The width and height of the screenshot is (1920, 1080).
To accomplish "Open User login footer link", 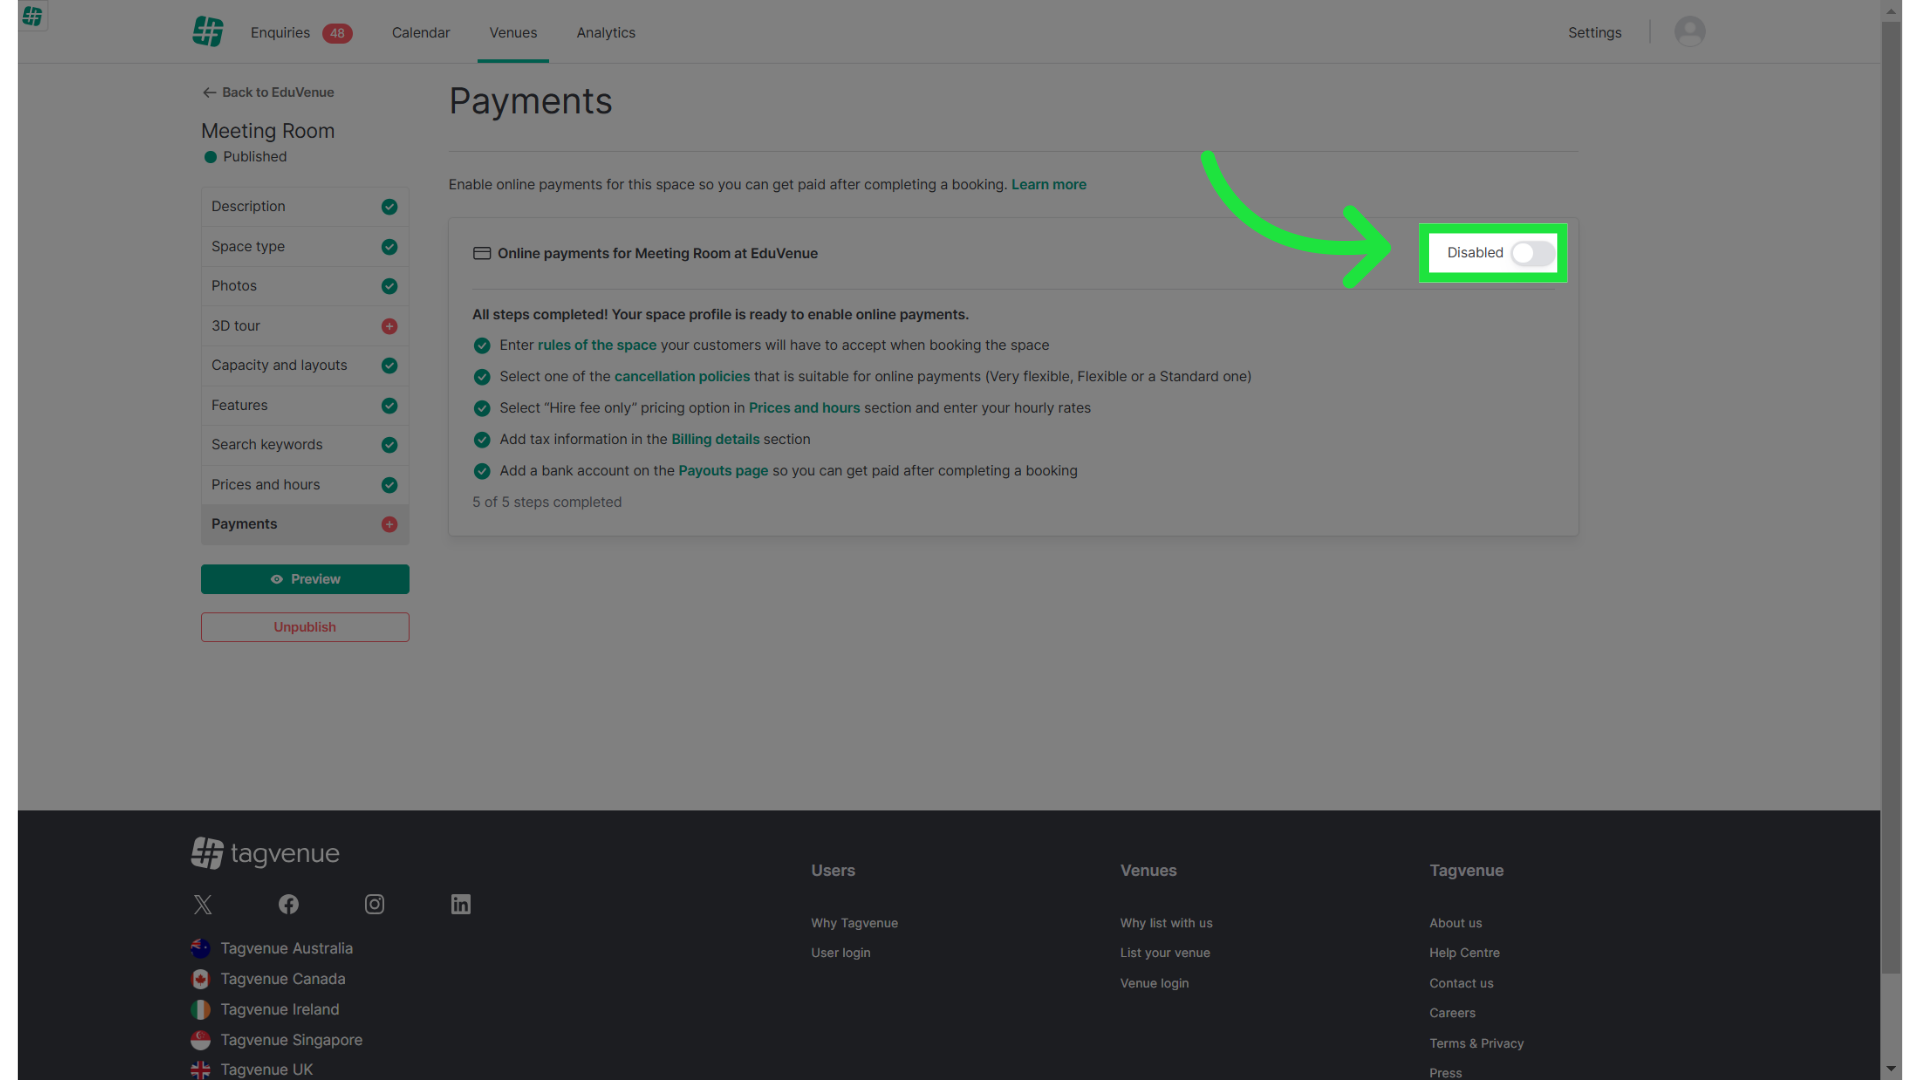I will [x=840, y=954].
